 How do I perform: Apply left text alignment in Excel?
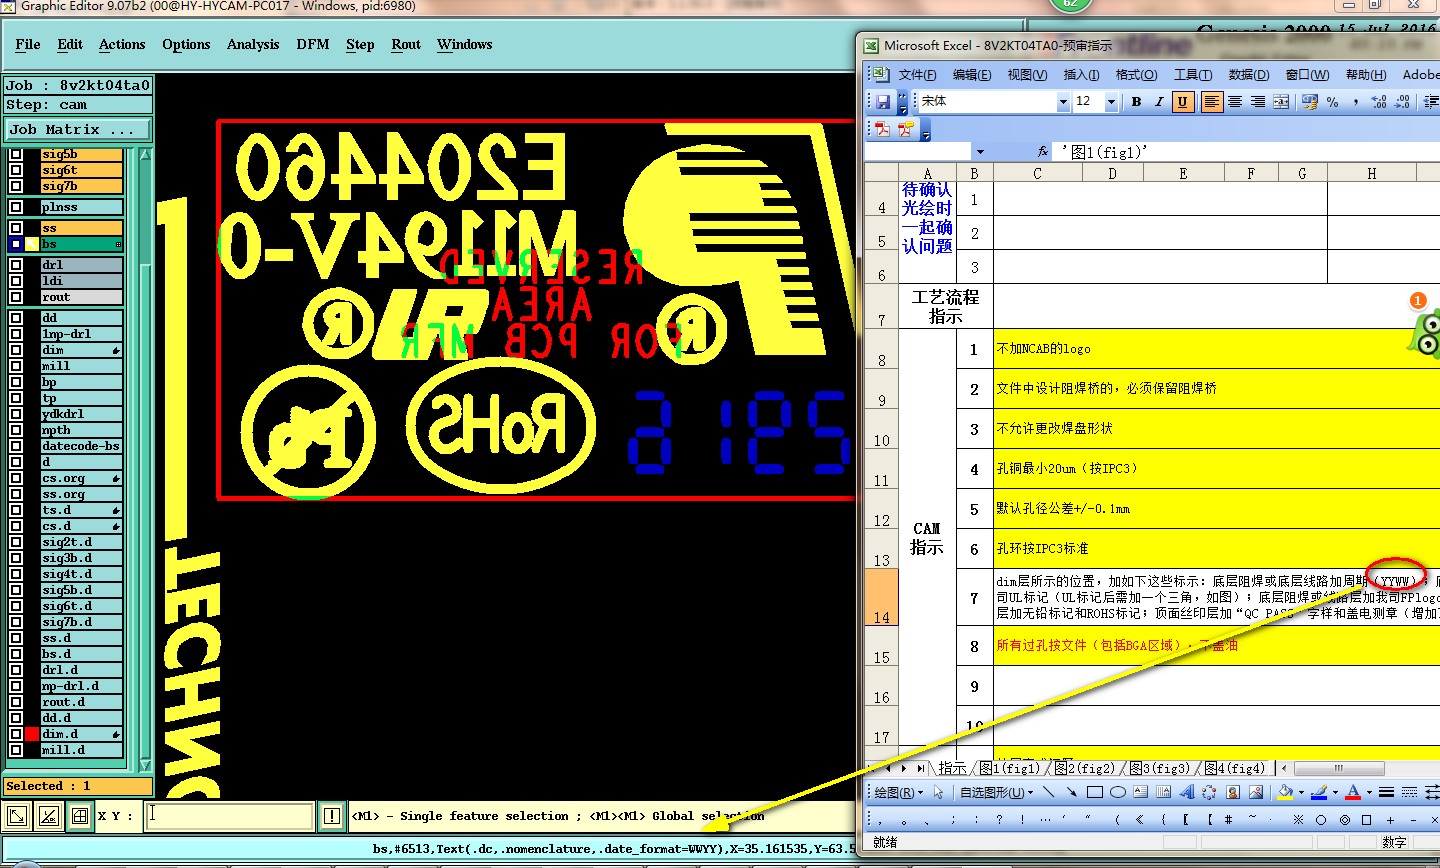[x=1211, y=102]
